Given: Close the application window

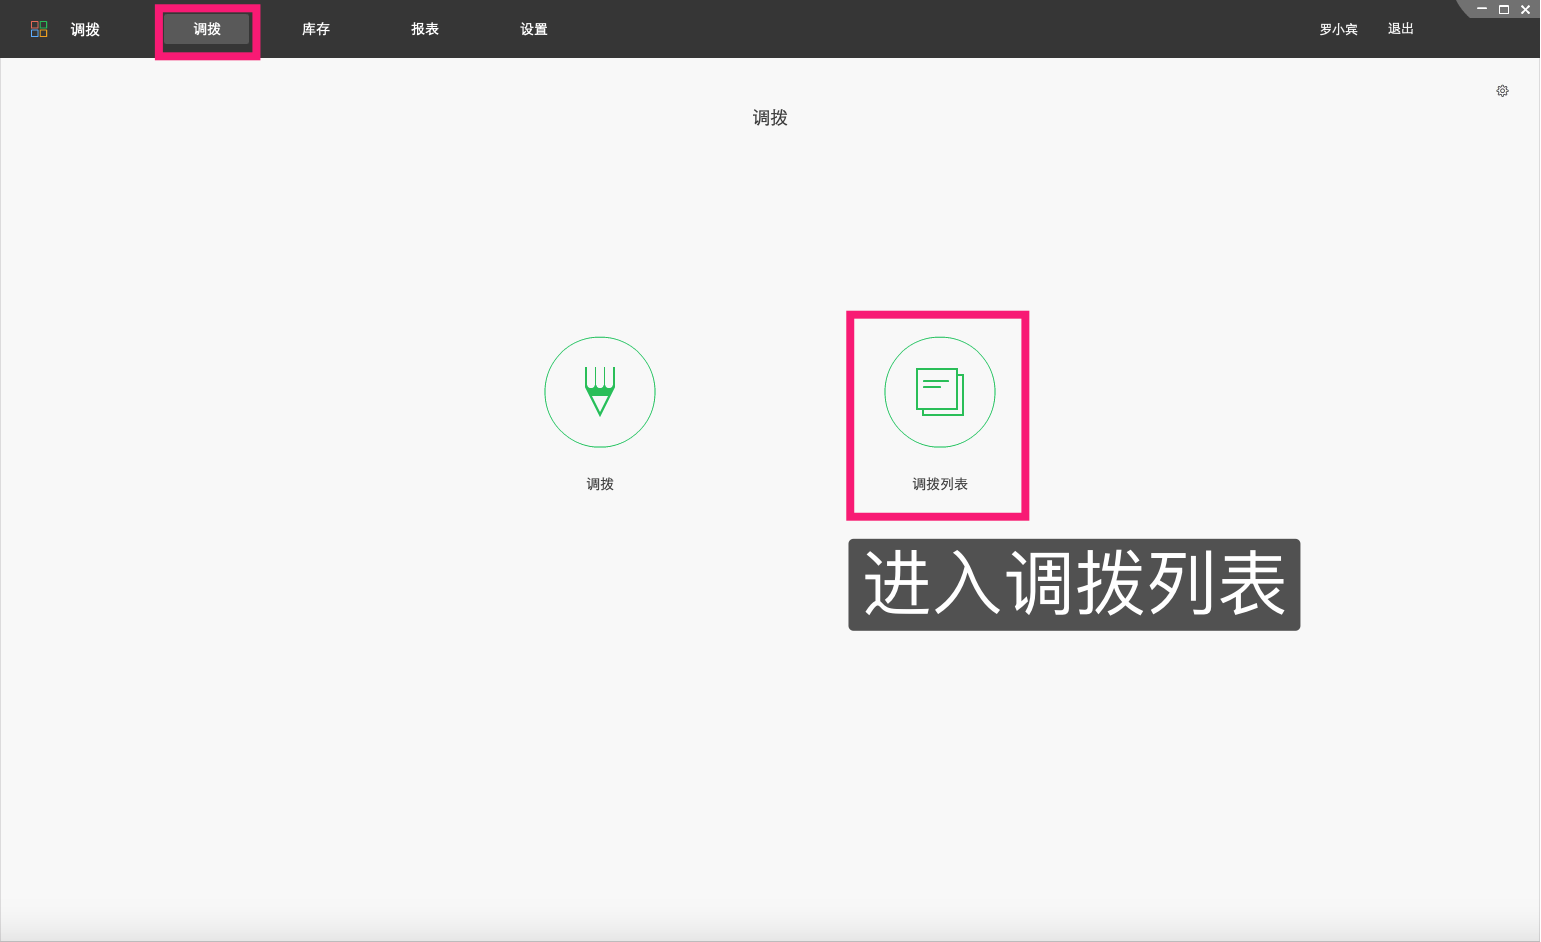Looking at the screenshot, I should coord(1525,9).
